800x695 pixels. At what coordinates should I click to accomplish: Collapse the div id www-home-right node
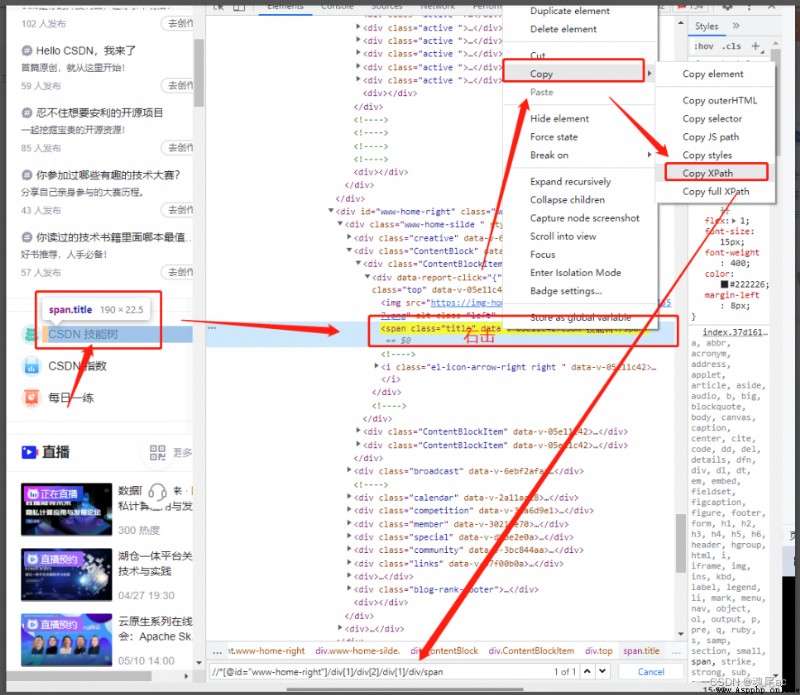[331, 211]
